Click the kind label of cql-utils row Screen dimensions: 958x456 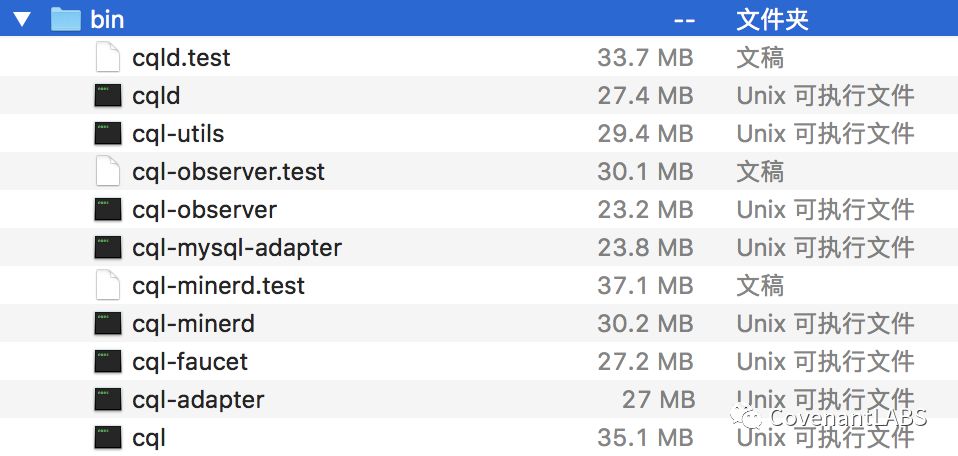tap(825, 134)
